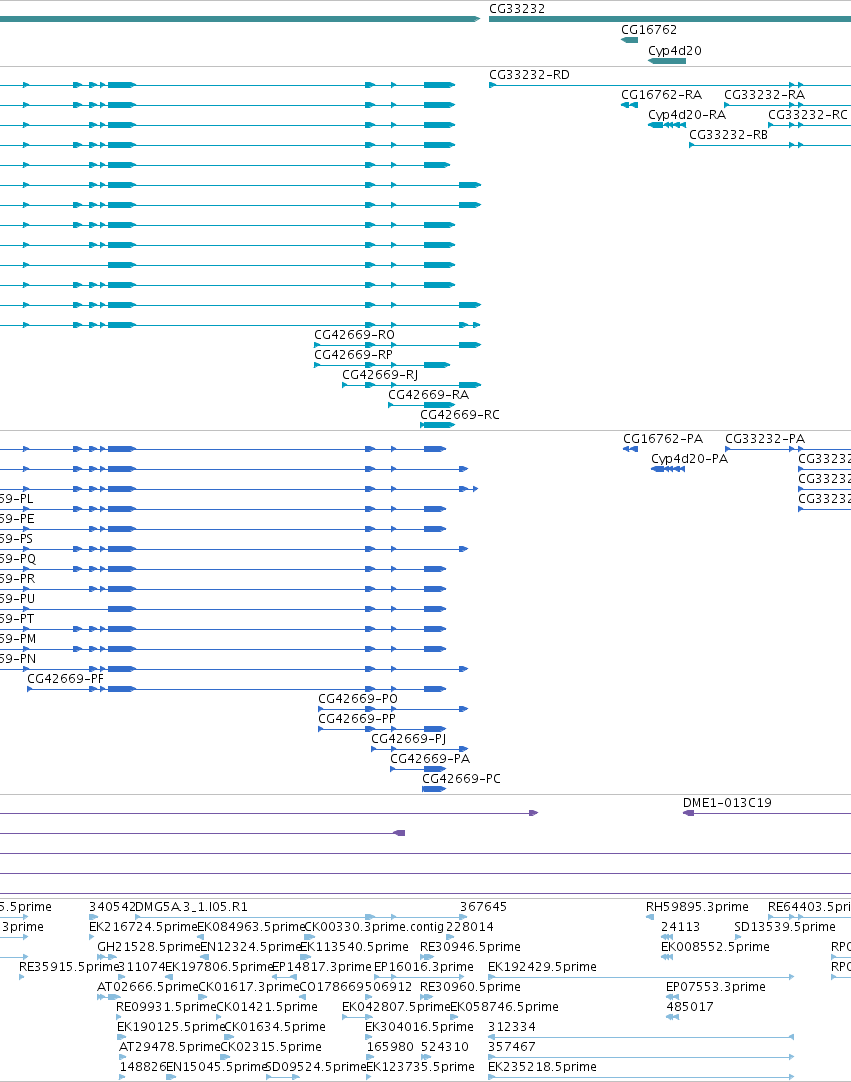Image resolution: width=851 pixels, height=1082 pixels.
Task: Click the CG33232-RB transcript label
Action: 728,135
